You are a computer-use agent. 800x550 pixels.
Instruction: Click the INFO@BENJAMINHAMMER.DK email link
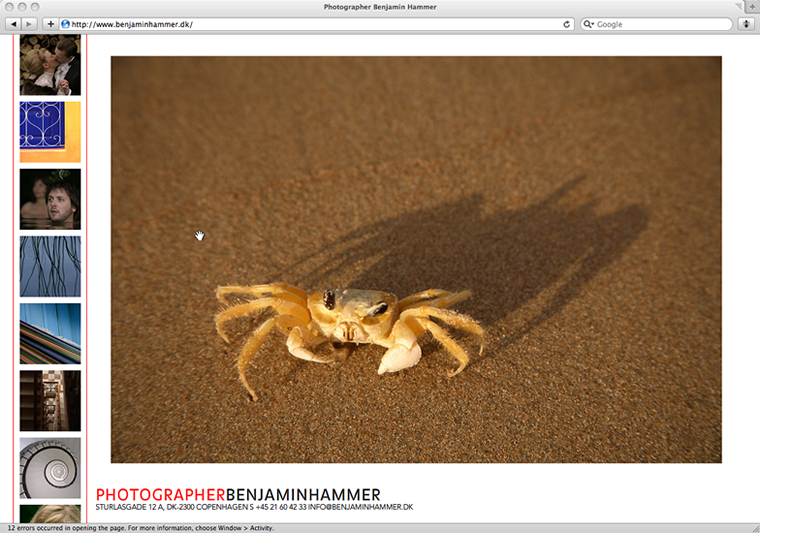(360, 508)
